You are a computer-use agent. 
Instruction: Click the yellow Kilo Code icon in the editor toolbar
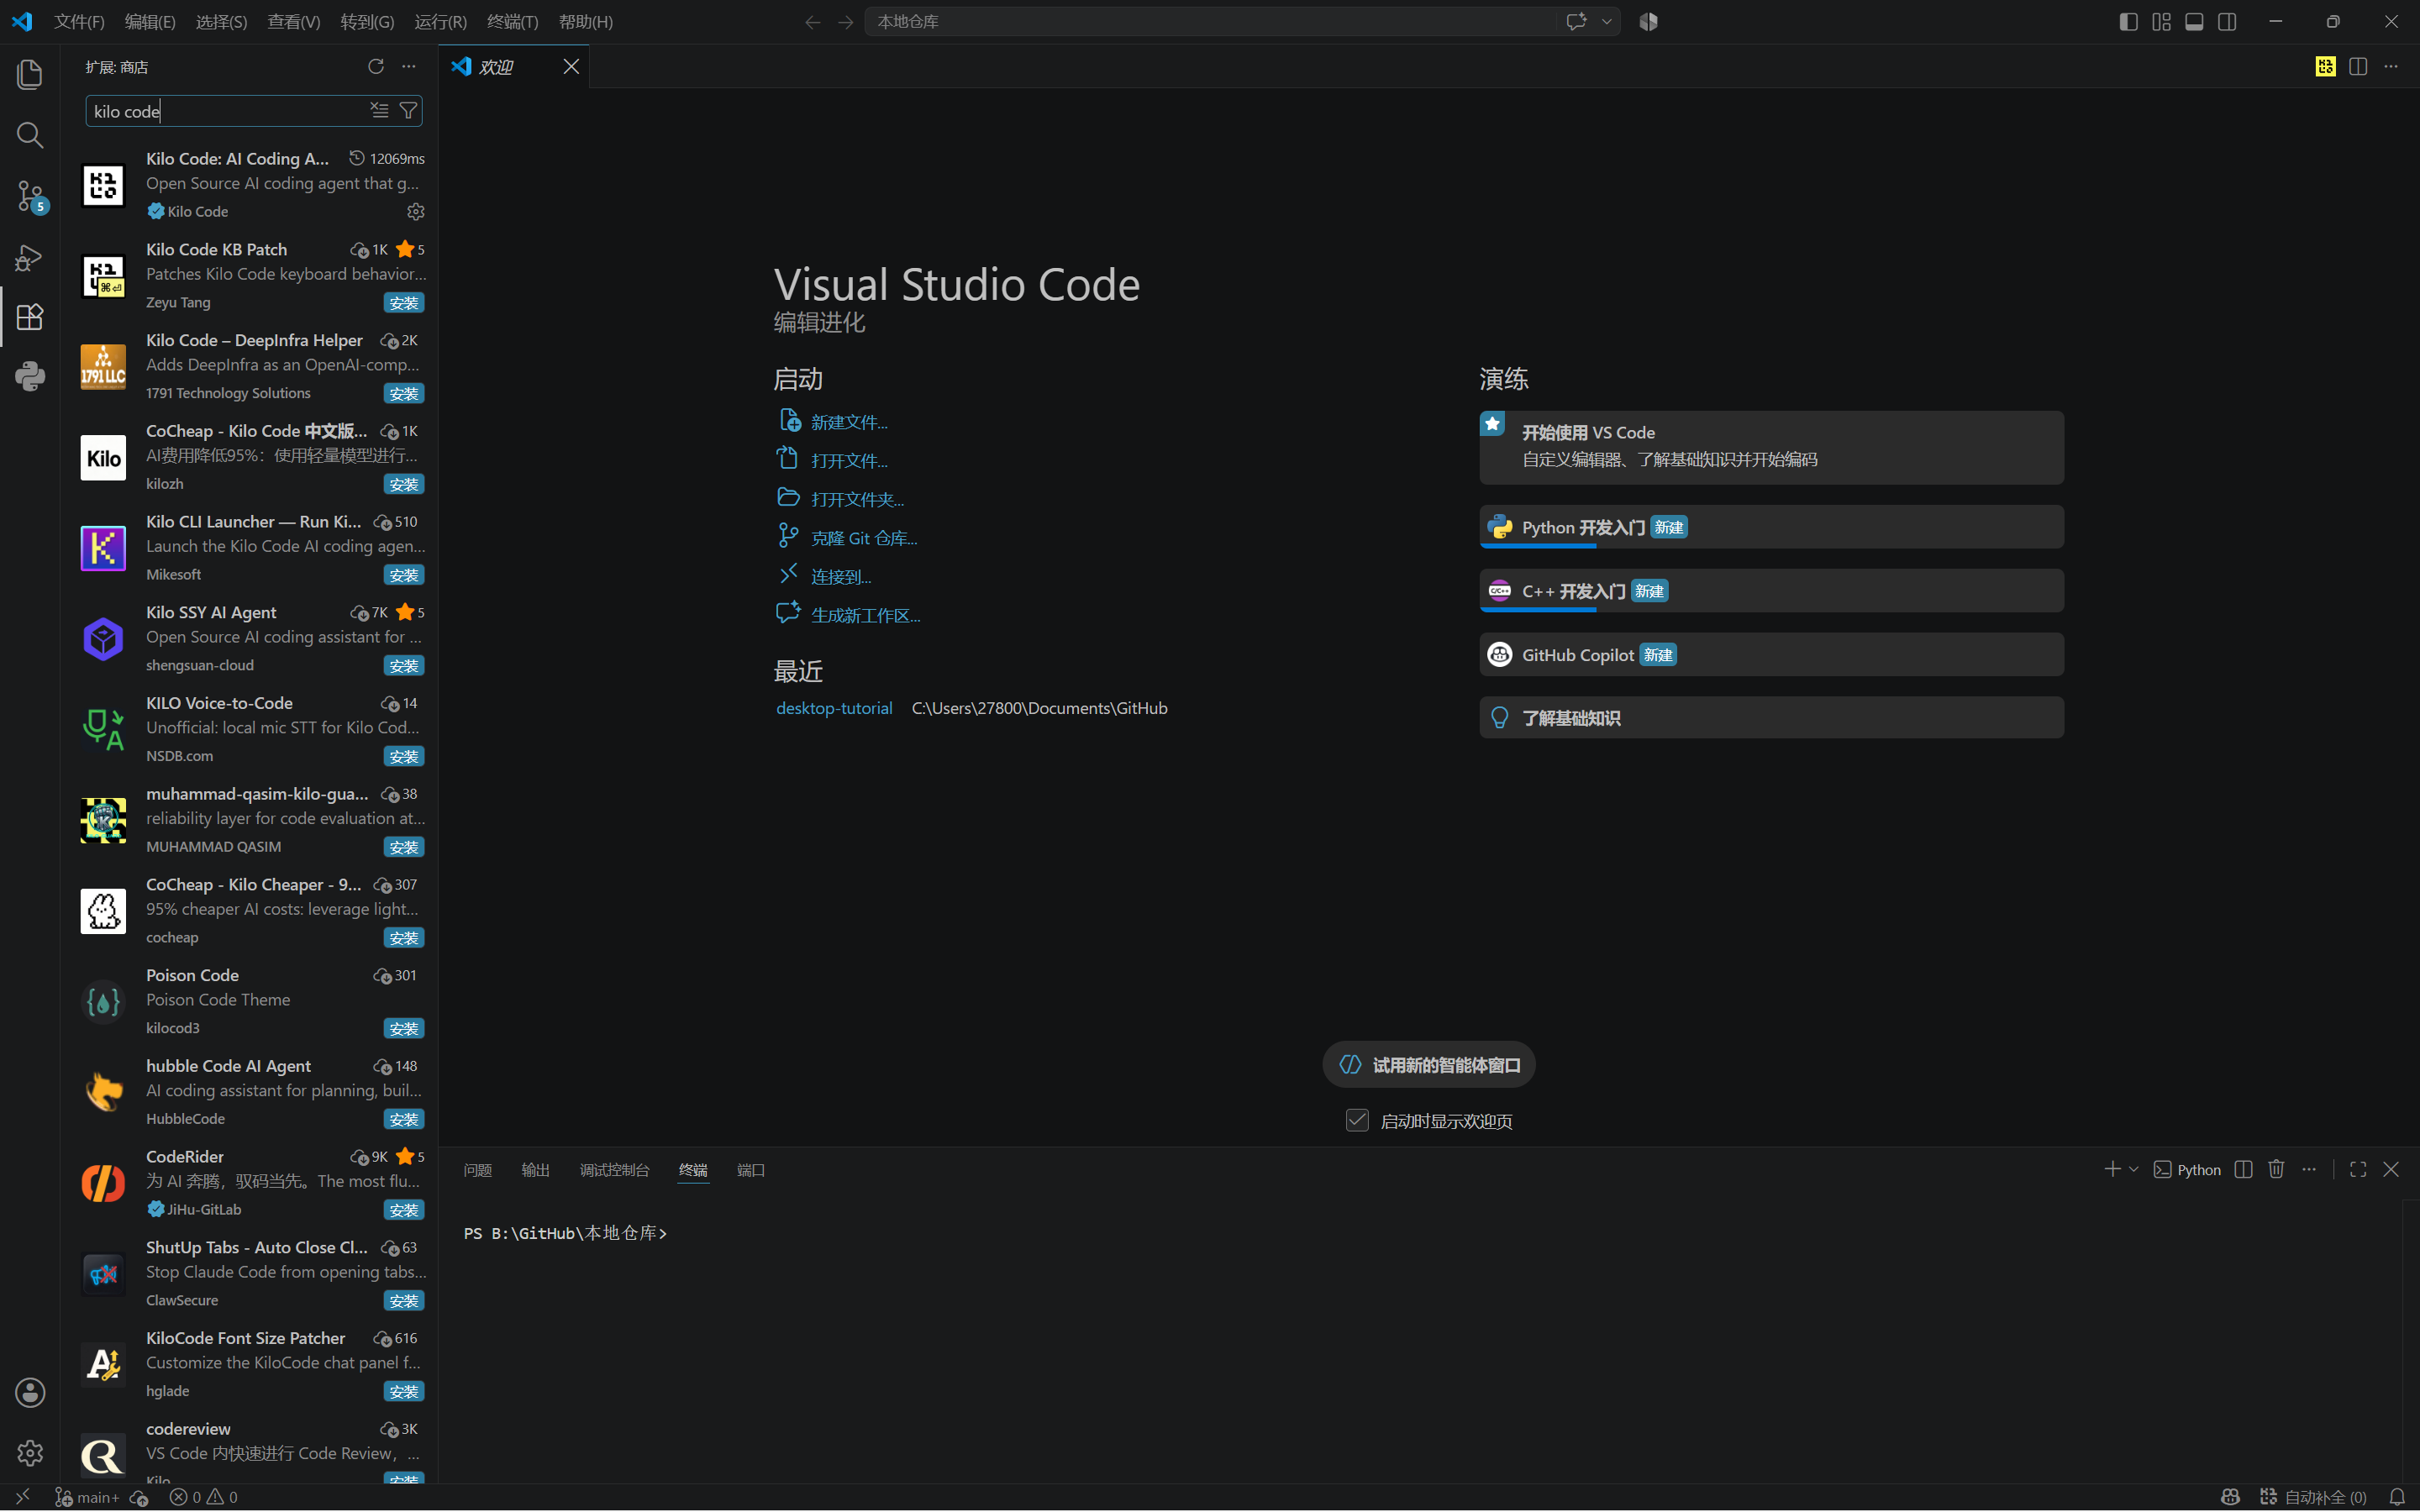coord(2326,66)
